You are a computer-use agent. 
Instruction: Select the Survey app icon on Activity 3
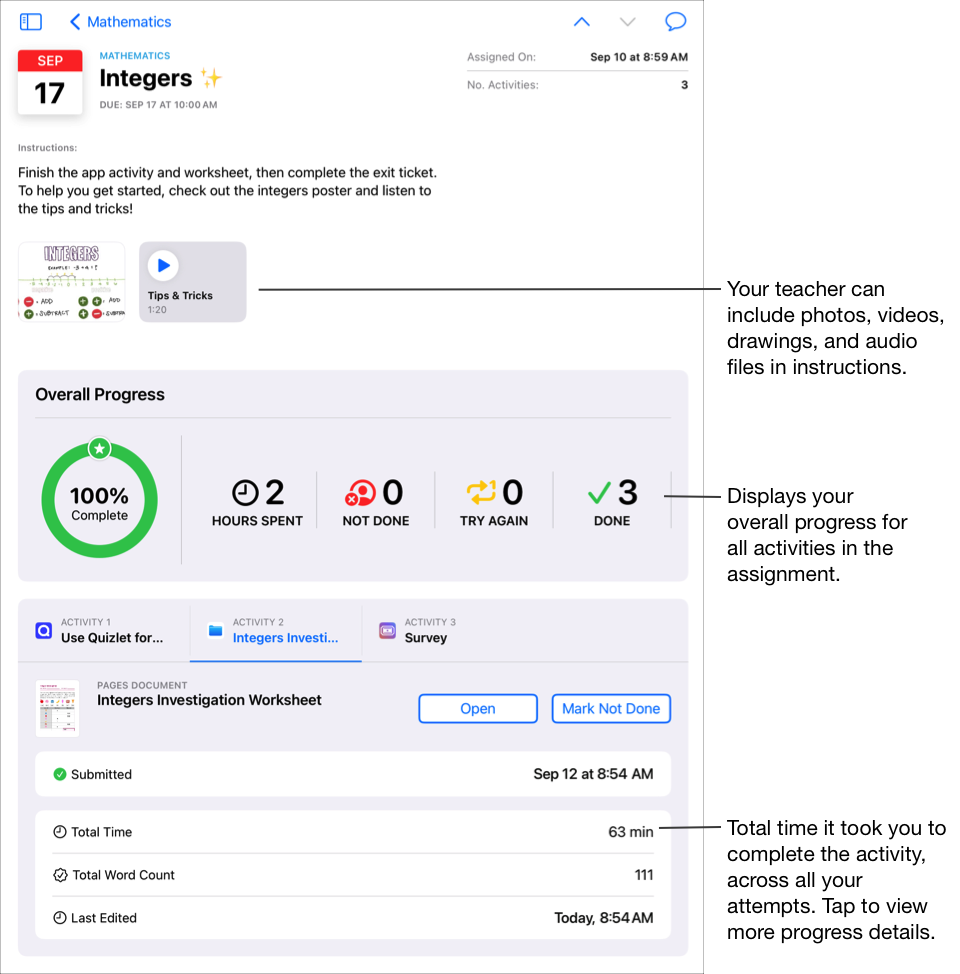pyautogui.click(x=387, y=630)
